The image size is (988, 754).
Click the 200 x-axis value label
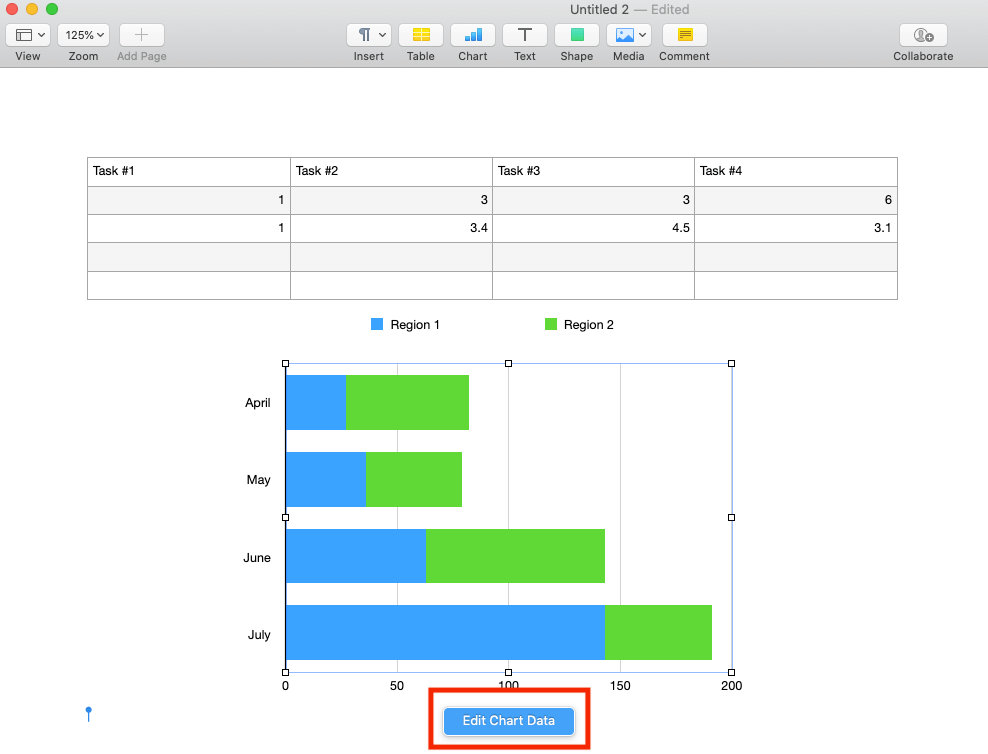click(x=732, y=686)
